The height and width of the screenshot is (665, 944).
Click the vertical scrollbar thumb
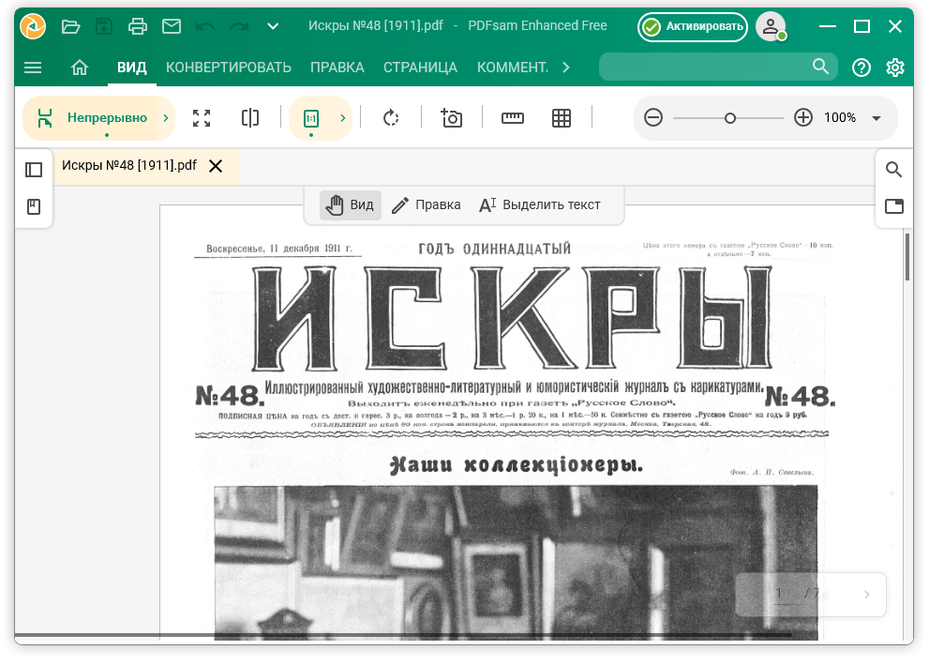coord(907,257)
